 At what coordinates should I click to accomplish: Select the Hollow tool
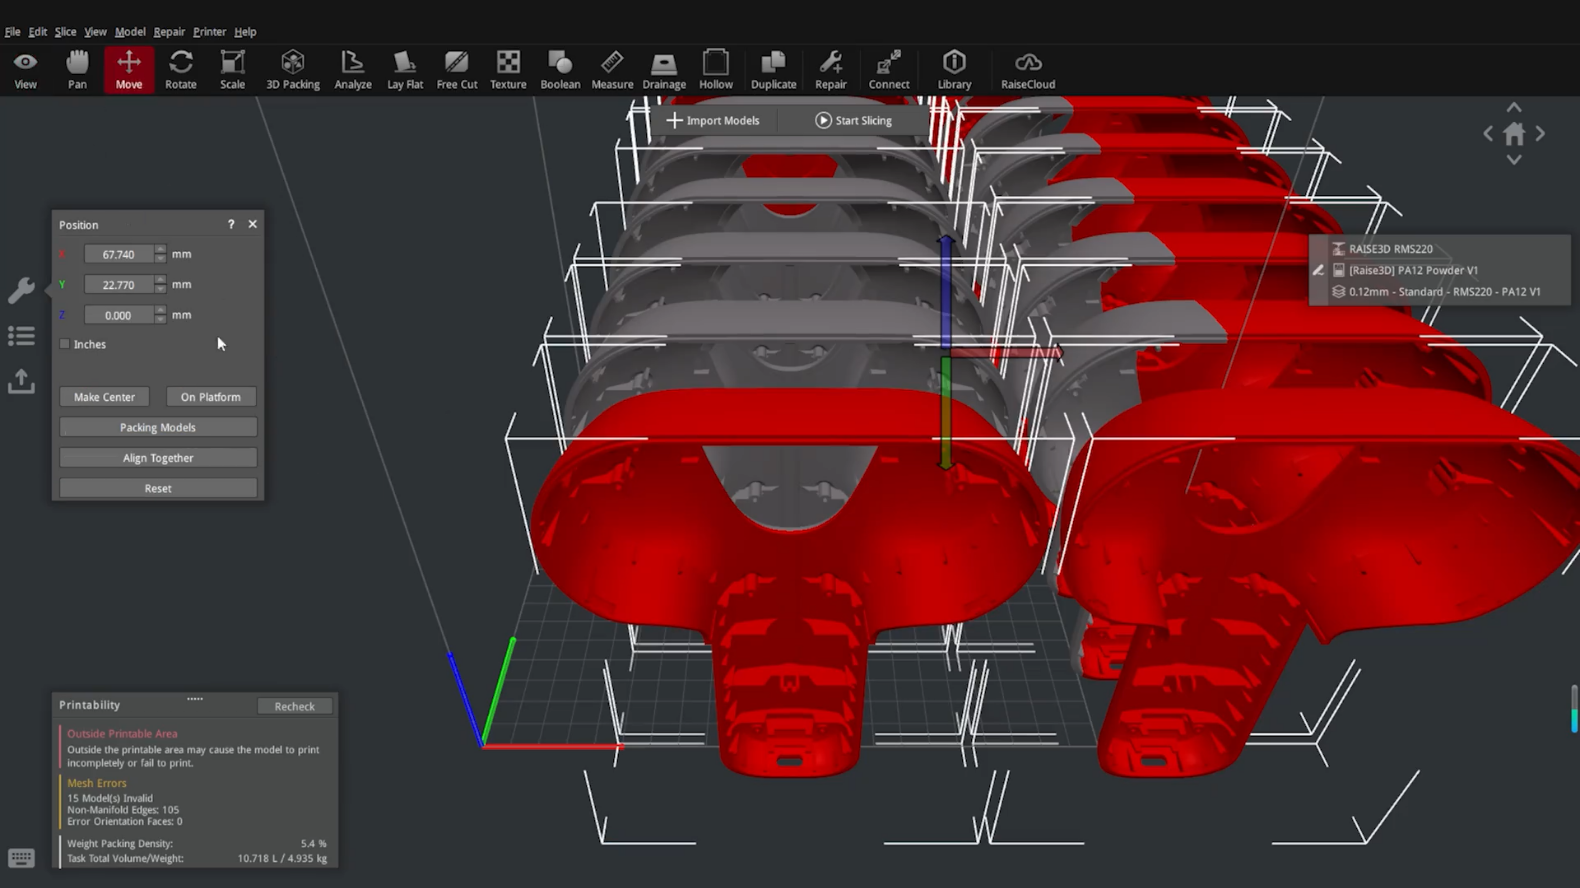tap(716, 70)
